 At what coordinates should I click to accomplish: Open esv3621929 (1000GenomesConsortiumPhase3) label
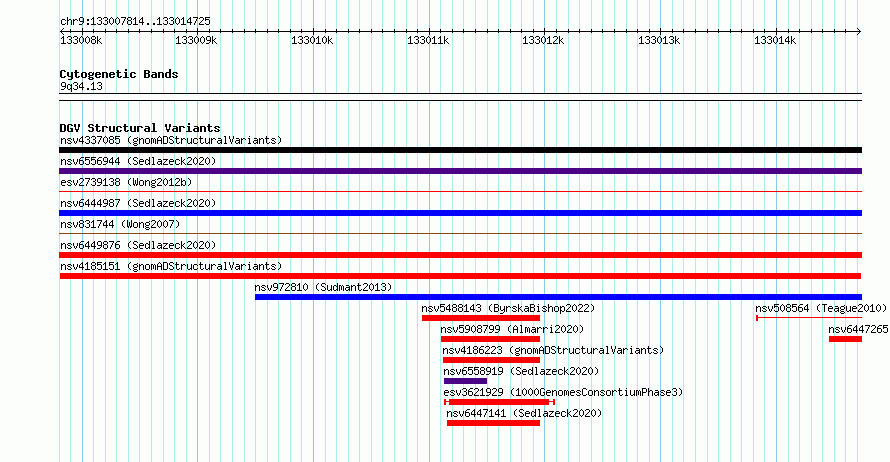[x=563, y=392]
